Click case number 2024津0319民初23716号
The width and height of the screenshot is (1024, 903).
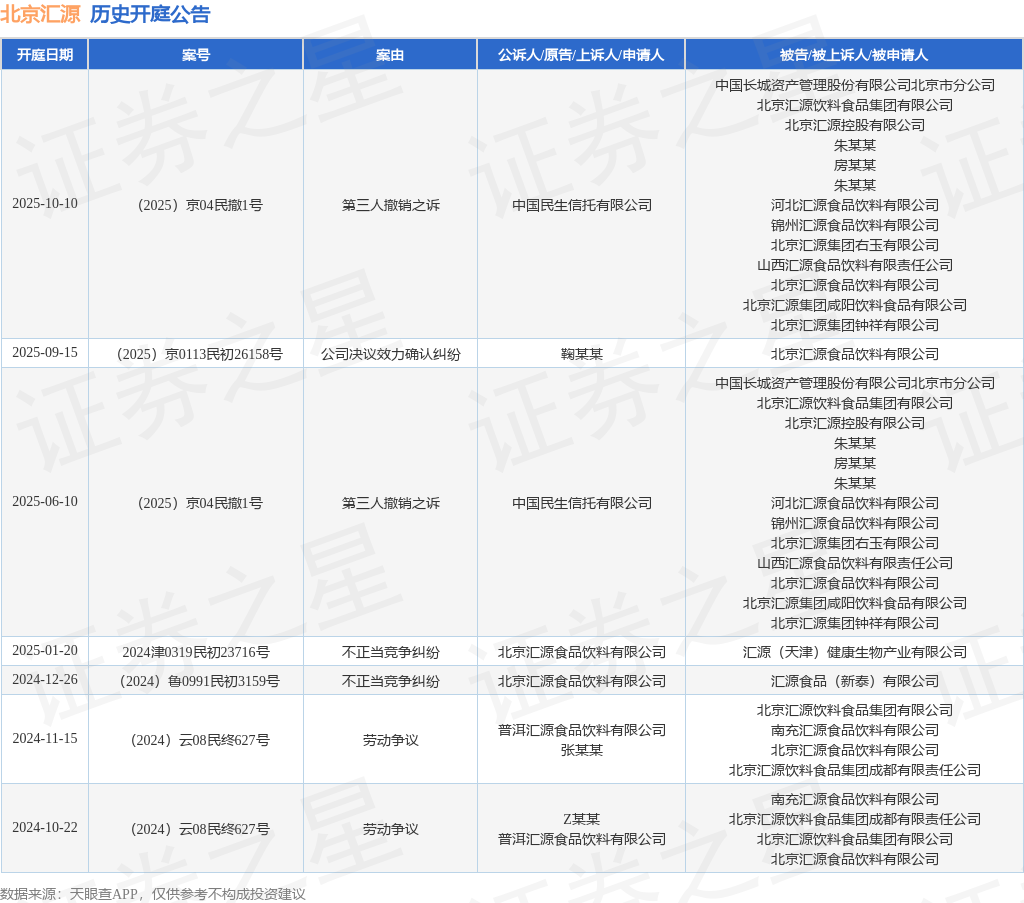(x=196, y=652)
